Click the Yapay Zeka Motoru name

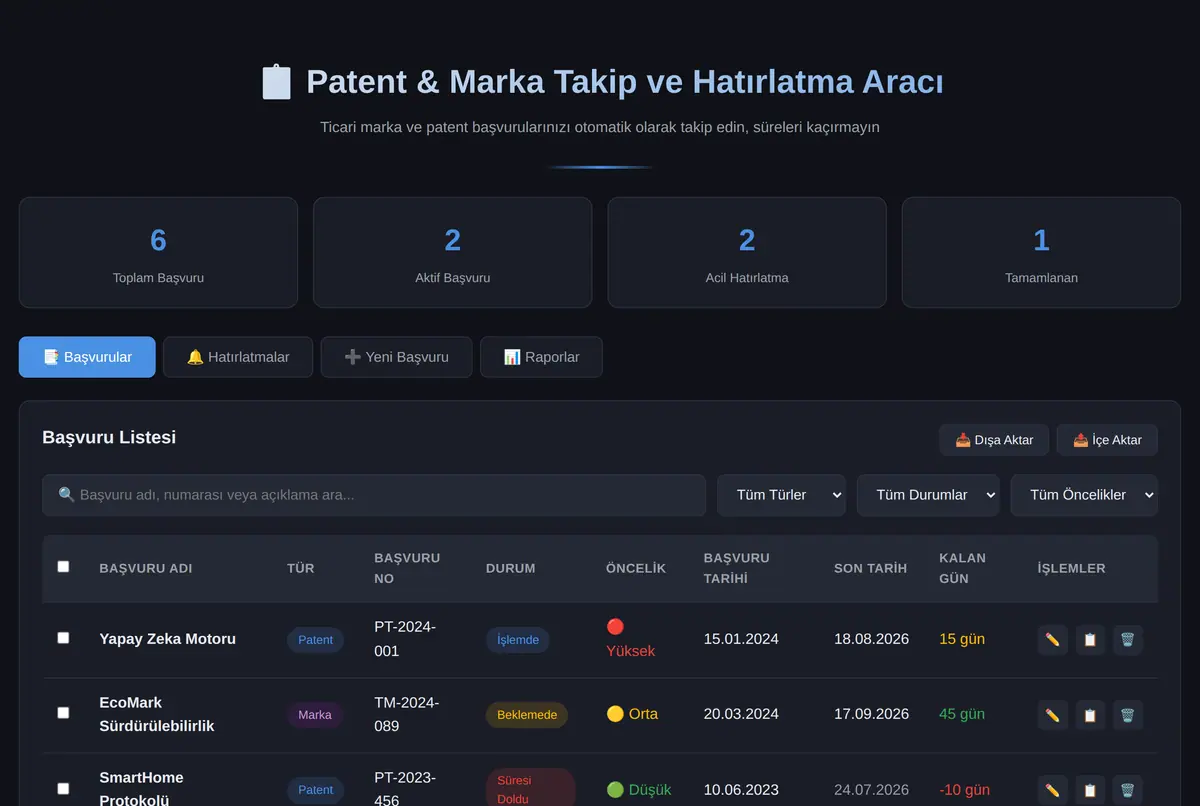168,639
